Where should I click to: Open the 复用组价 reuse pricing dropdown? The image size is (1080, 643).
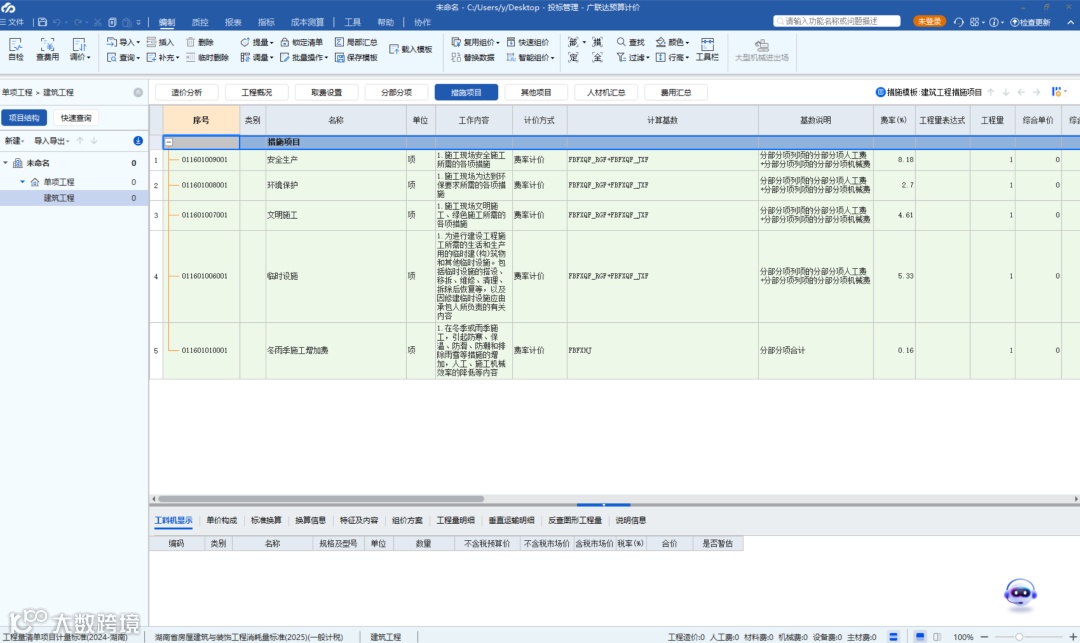475,42
